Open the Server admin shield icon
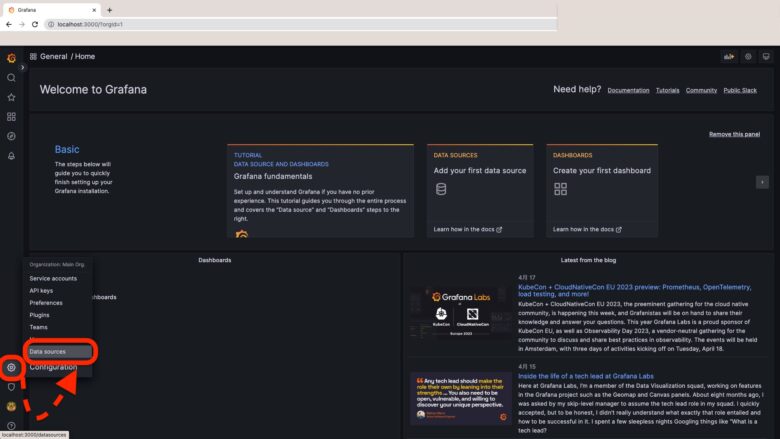The width and height of the screenshot is (780, 439). click(11, 387)
